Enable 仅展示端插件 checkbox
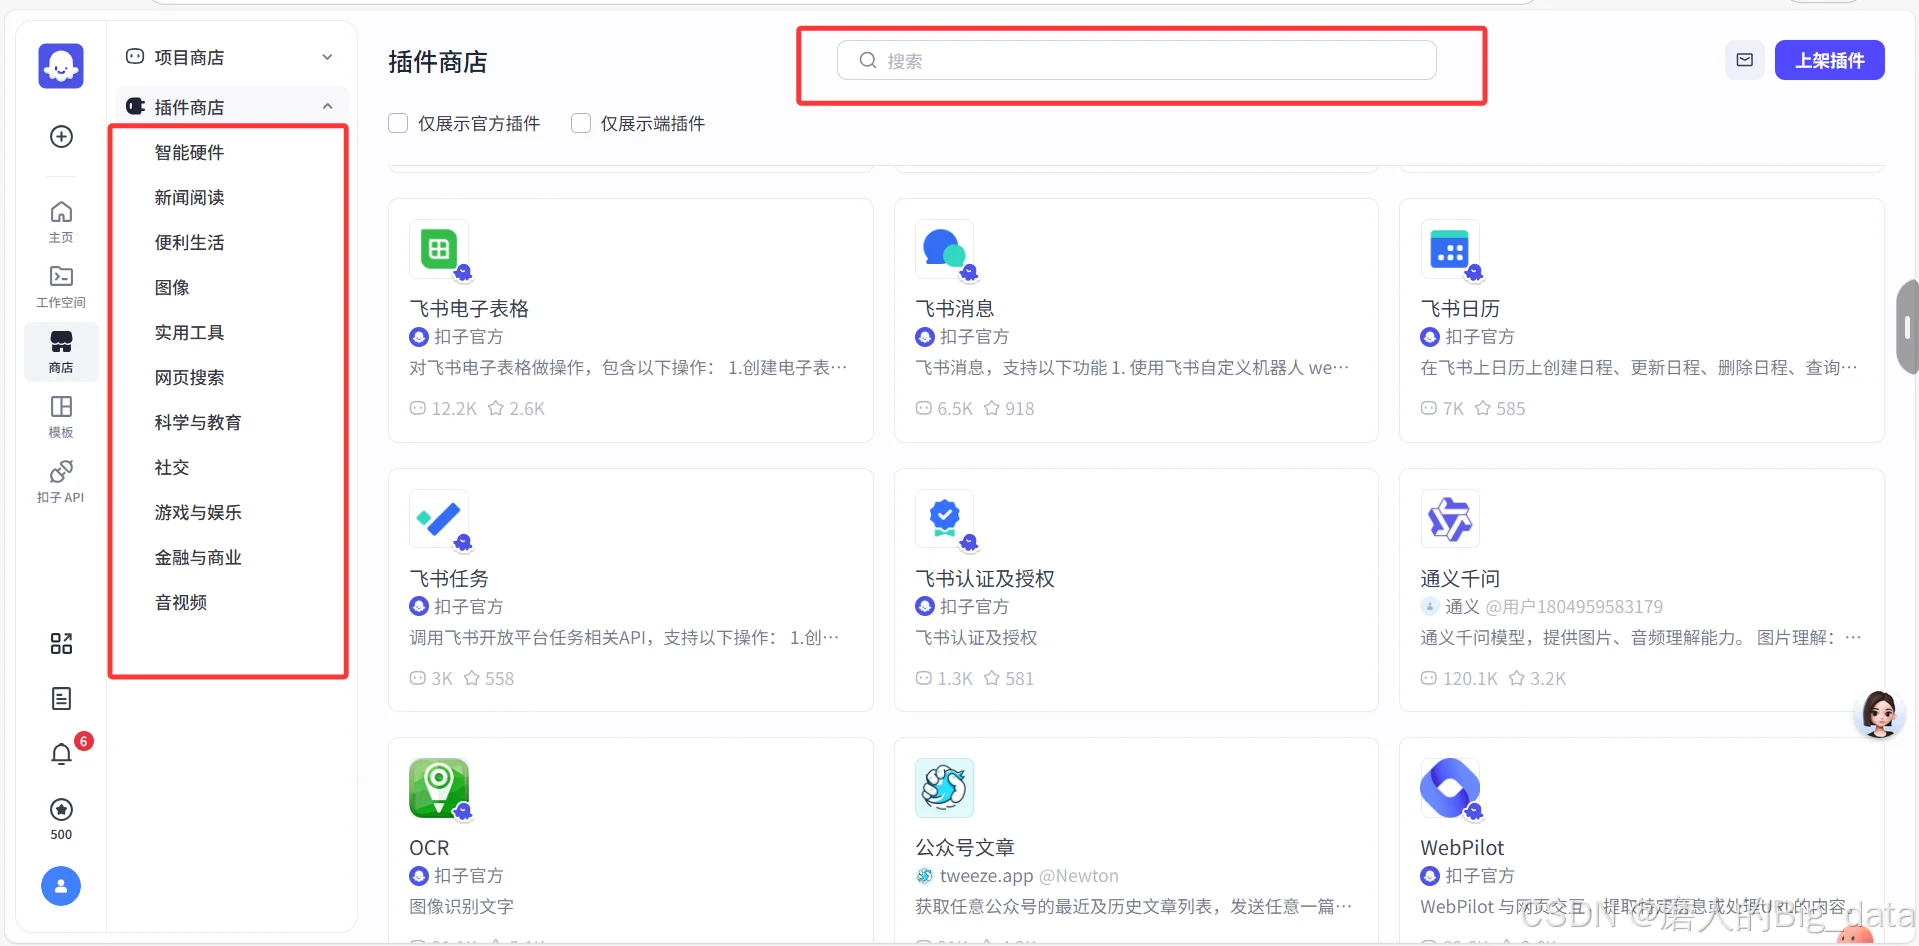Viewport: 1919px width, 946px height. [581, 123]
